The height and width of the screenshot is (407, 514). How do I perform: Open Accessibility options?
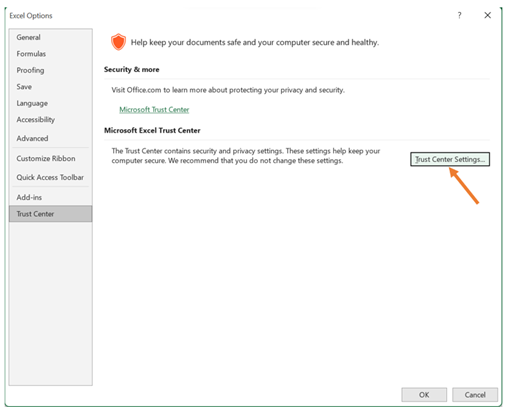51,120
